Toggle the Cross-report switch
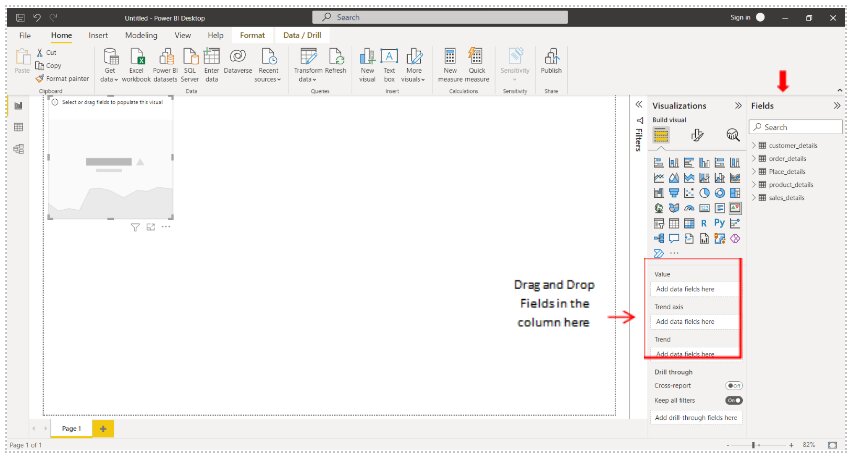The image size is (852, 459). 734,385
